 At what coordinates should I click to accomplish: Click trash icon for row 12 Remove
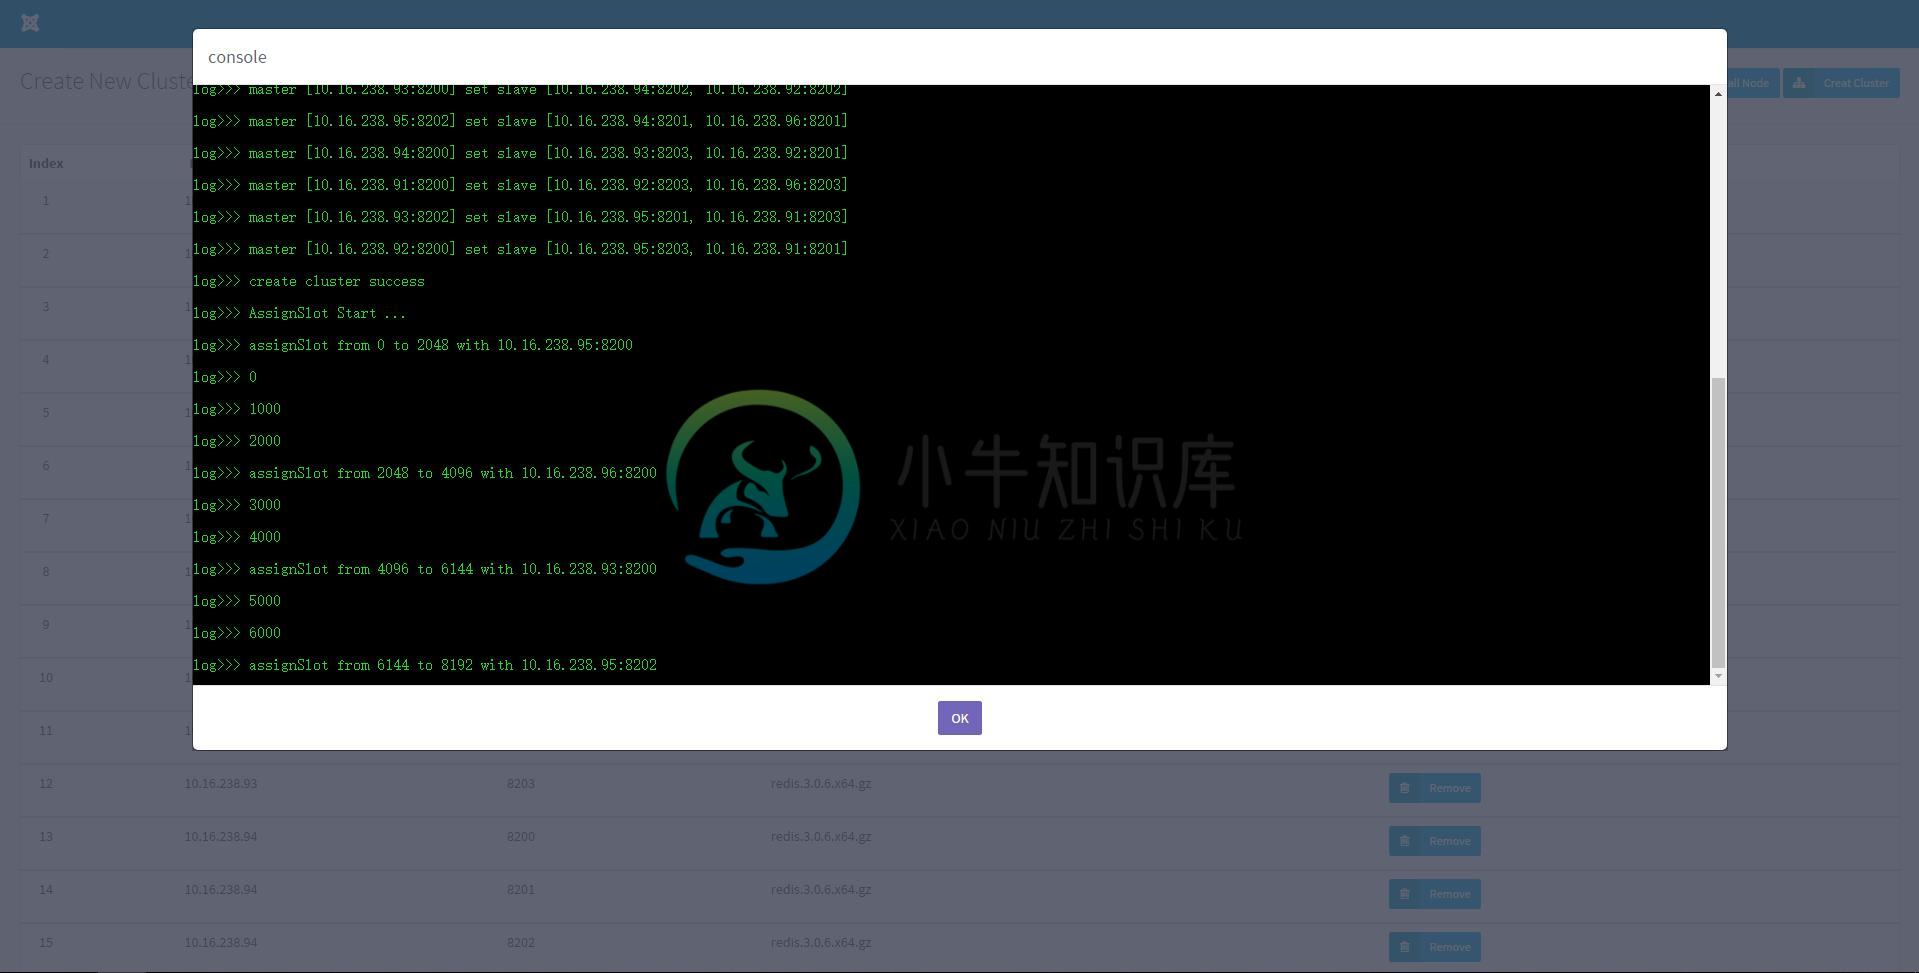[x=1404, y=788]
